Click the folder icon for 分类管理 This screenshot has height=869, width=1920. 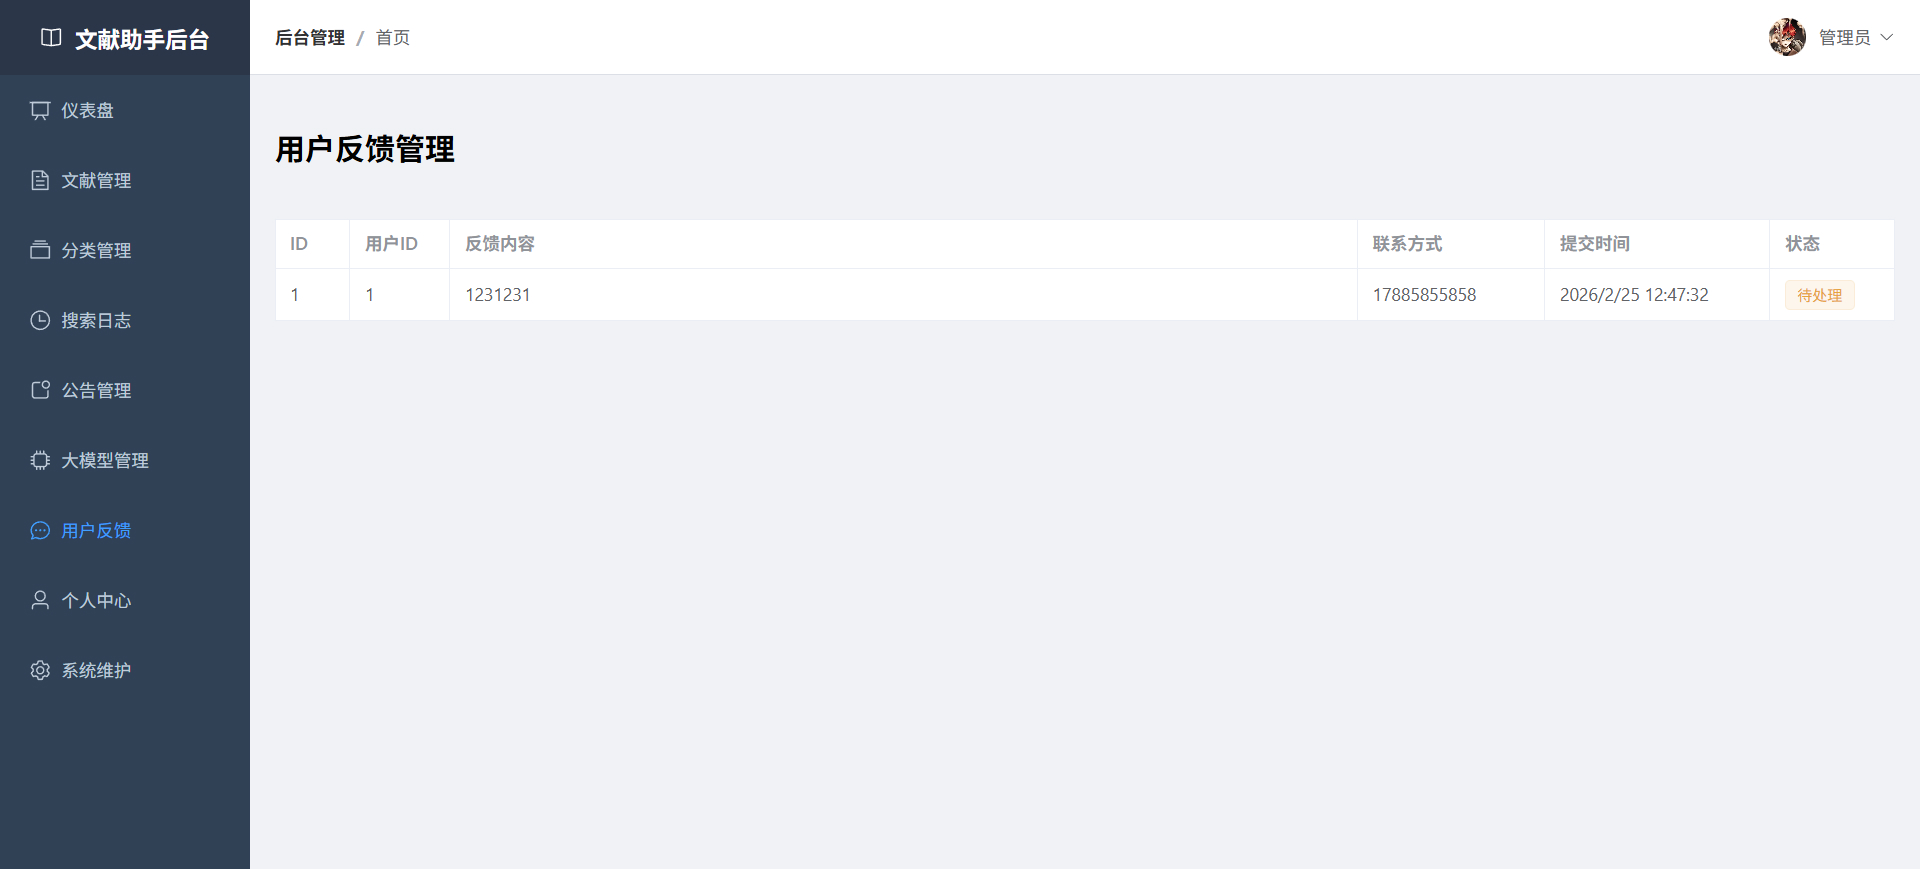pos(40,250)
